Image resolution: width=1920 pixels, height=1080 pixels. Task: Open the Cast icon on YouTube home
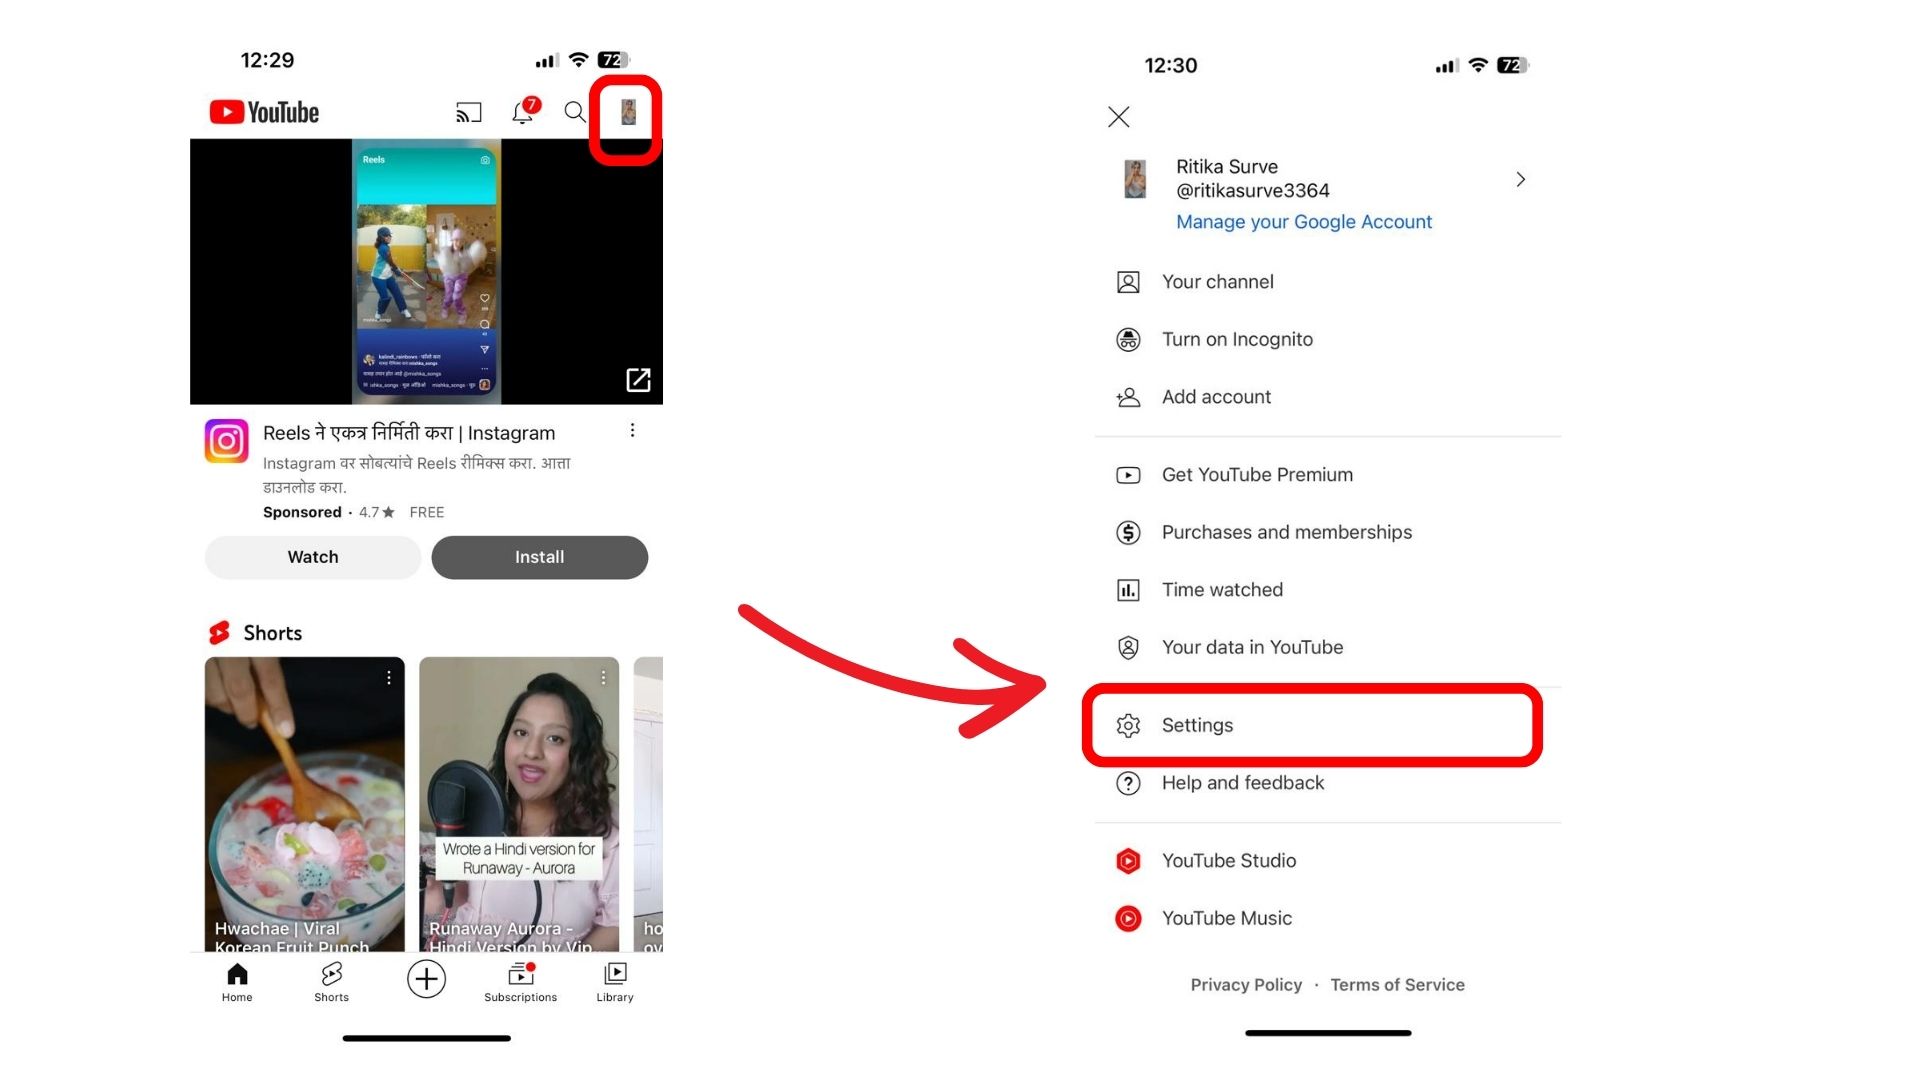468,112
